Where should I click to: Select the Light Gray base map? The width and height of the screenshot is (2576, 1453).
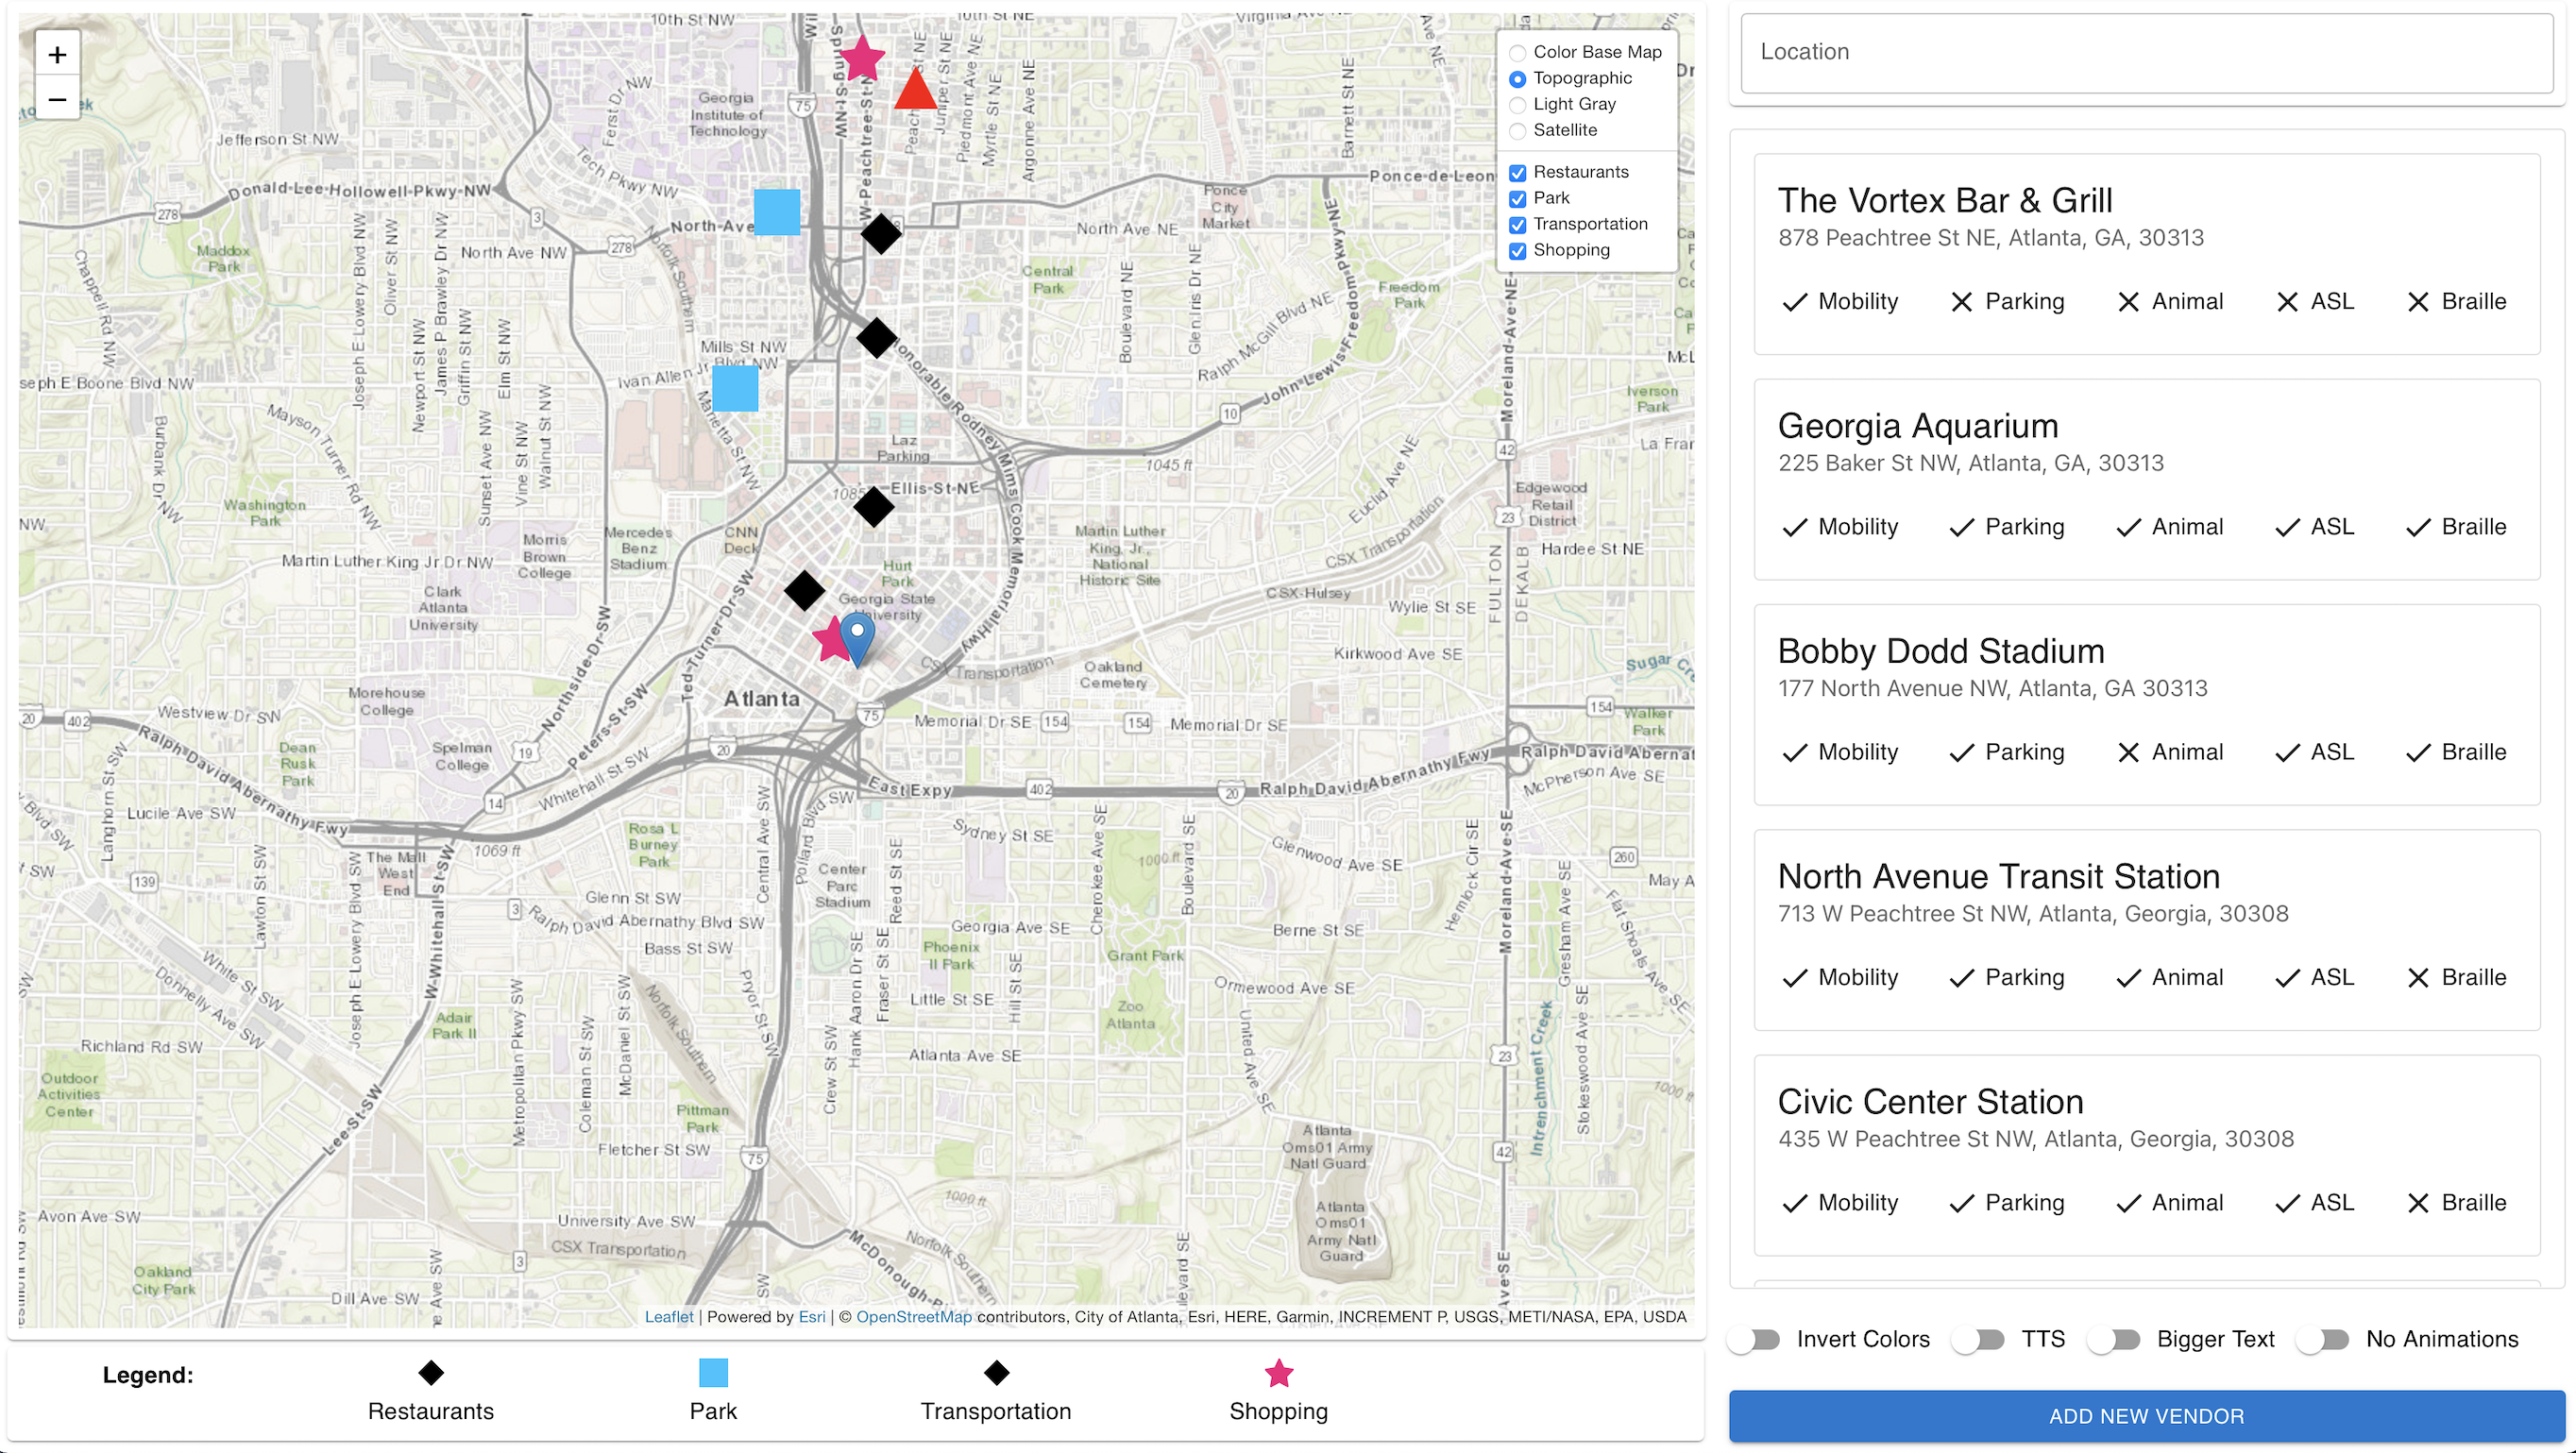tap(1517, 105)
